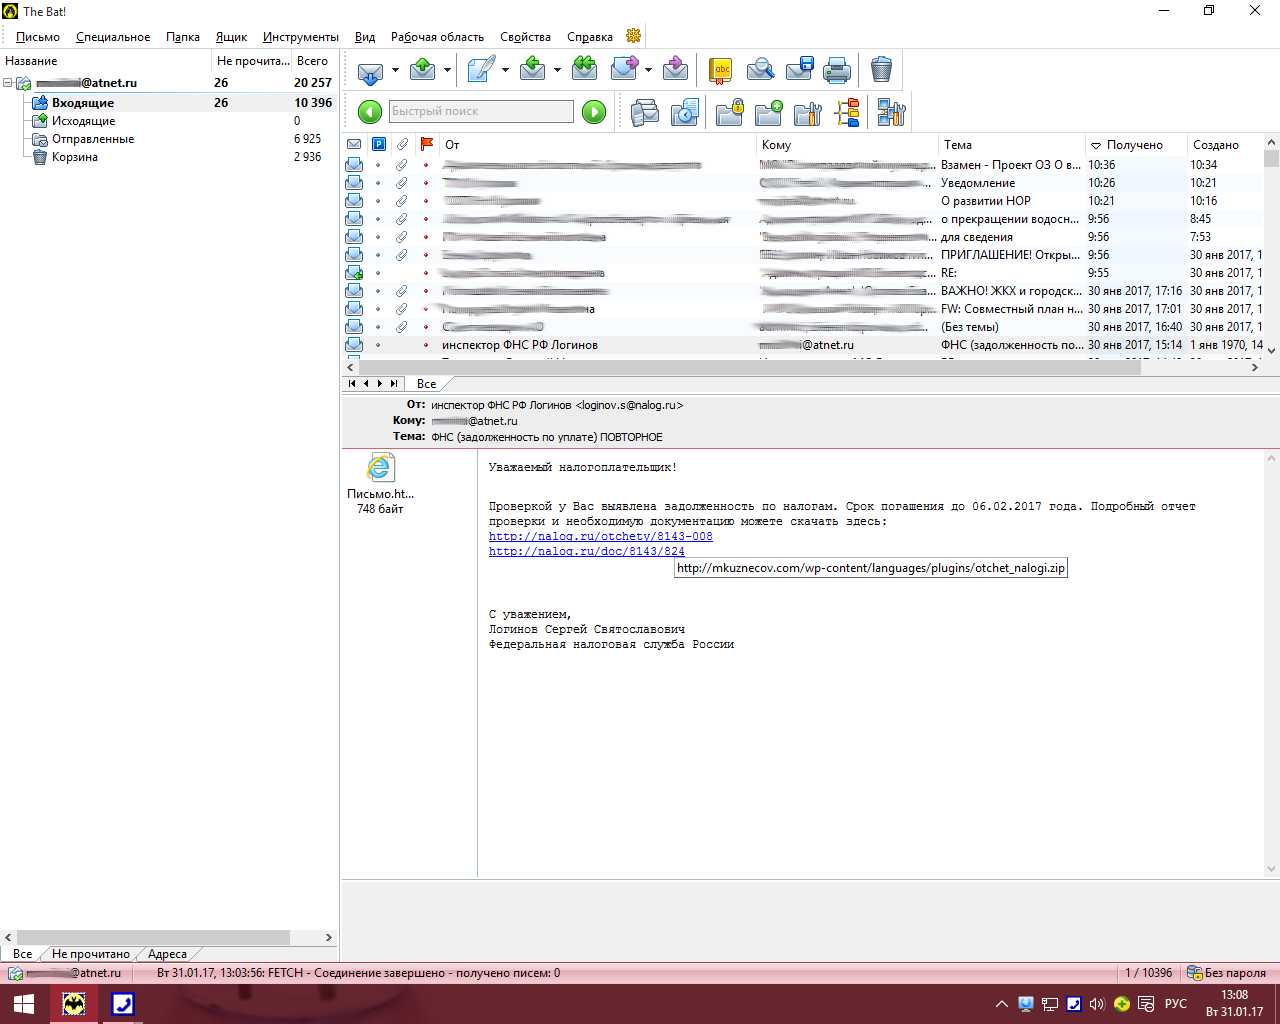
Task: Click the green next arrow beside quick search
Action: point(594,112)
